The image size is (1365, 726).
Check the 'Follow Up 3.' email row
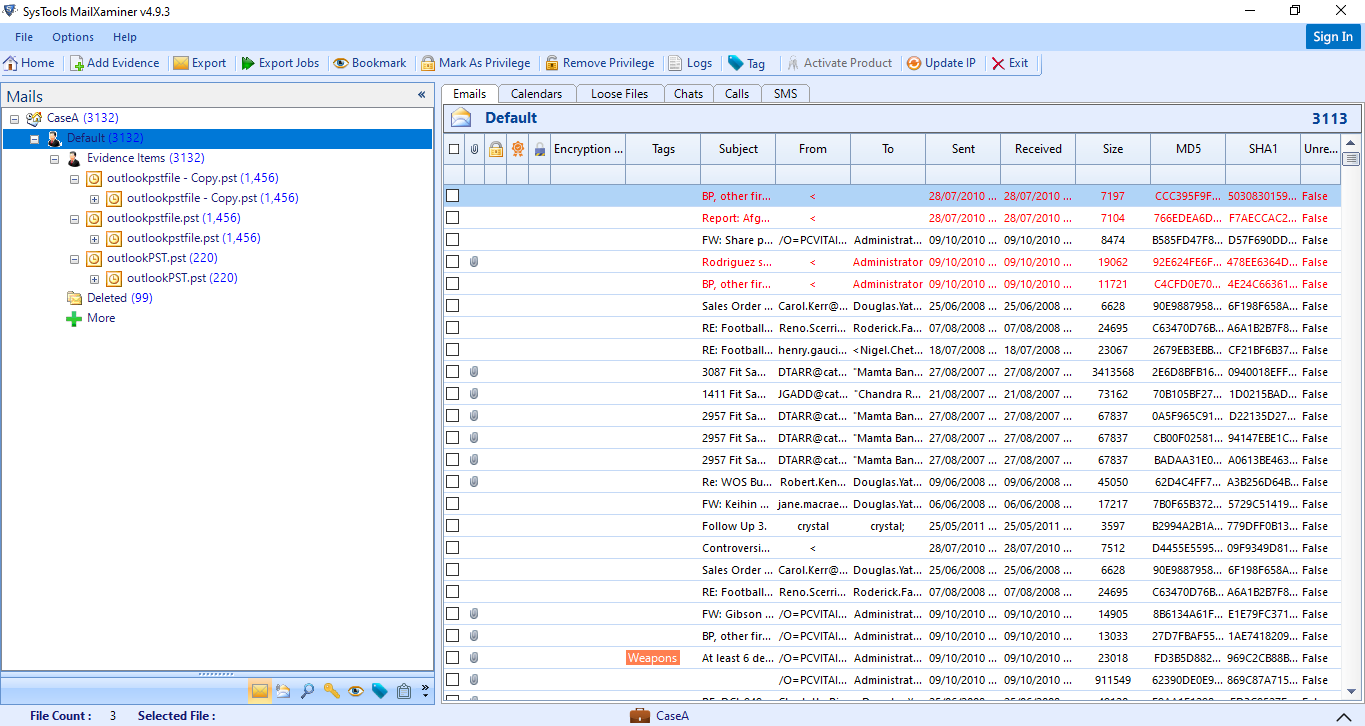click(x=453, y=526)
